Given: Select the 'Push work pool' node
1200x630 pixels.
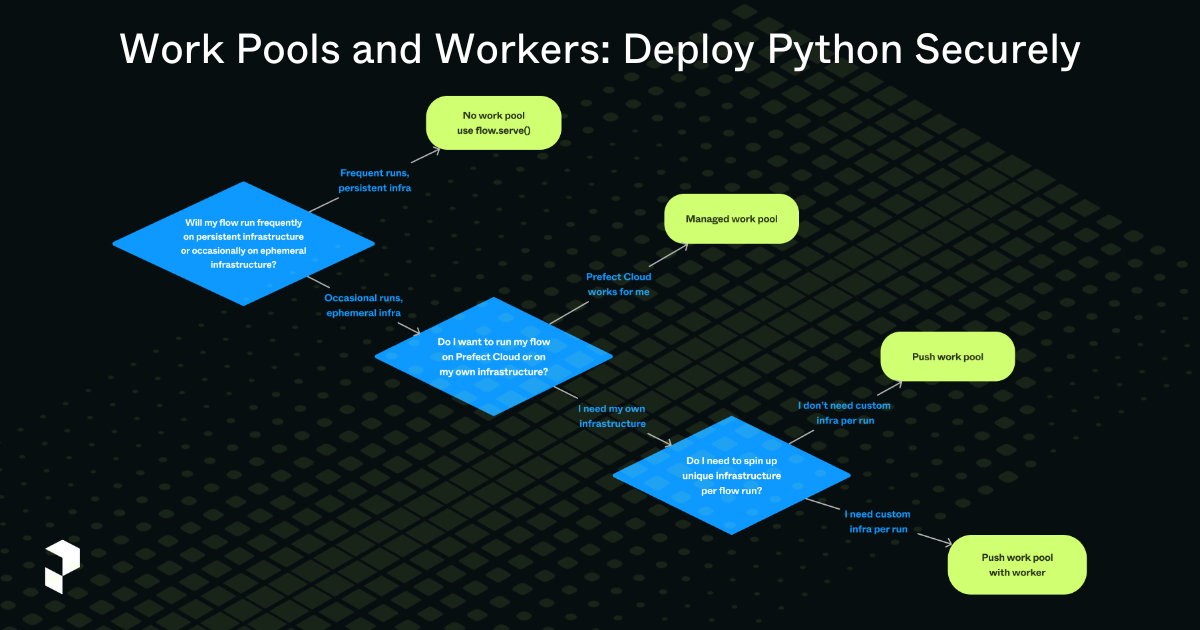Looking at the screenshot, I should click(x=947, y=356).
